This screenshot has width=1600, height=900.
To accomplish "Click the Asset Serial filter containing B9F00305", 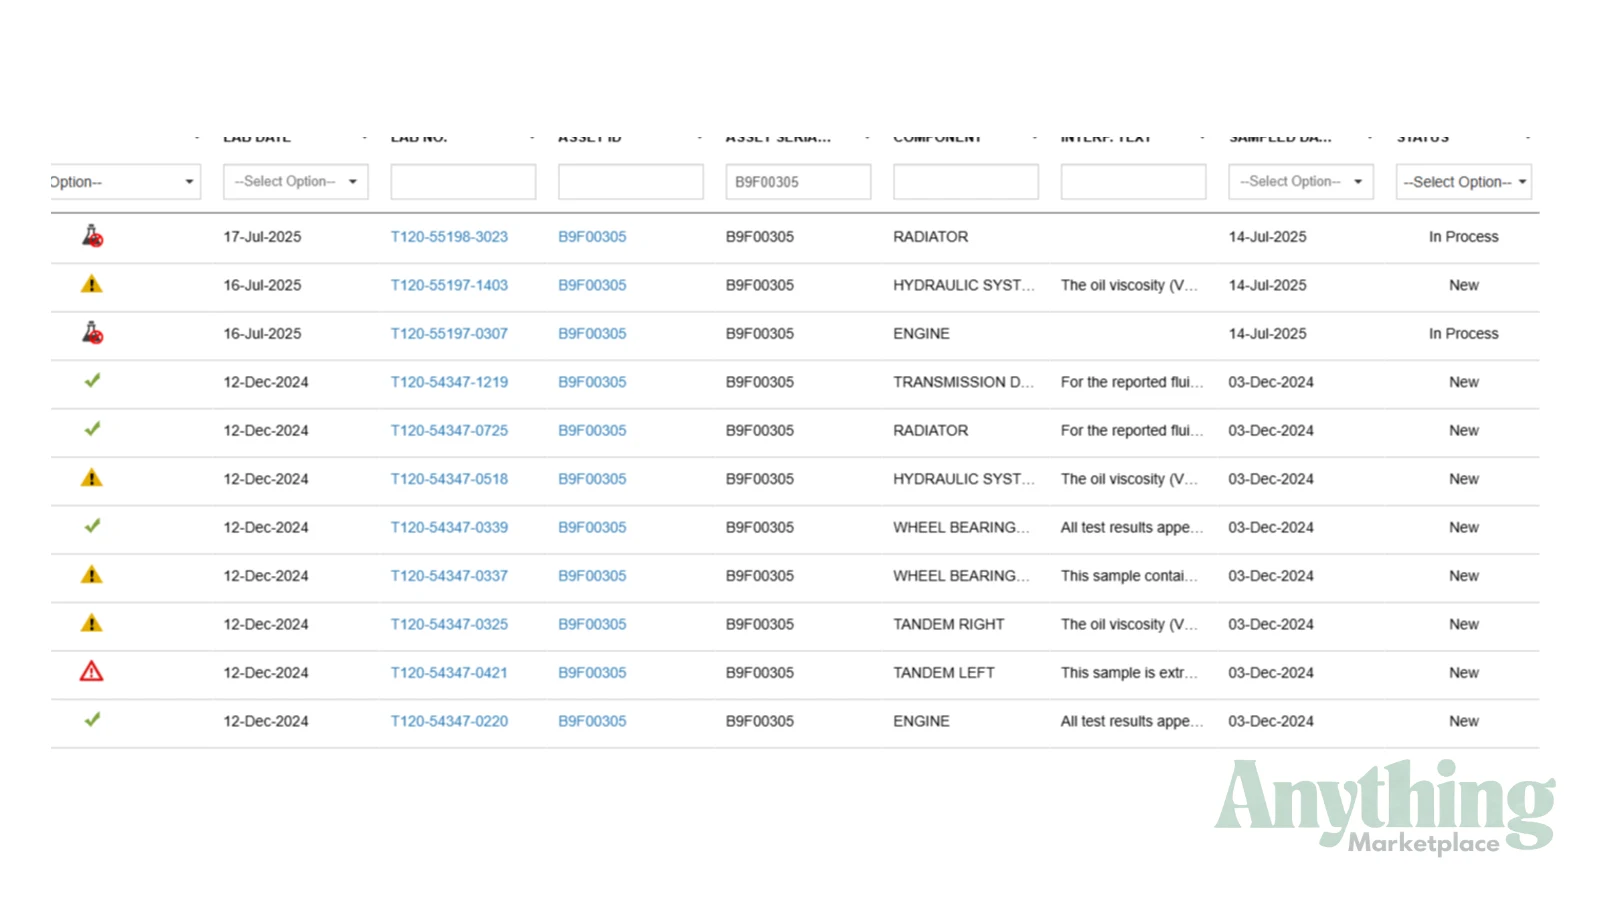I will [x=798, y=182].
